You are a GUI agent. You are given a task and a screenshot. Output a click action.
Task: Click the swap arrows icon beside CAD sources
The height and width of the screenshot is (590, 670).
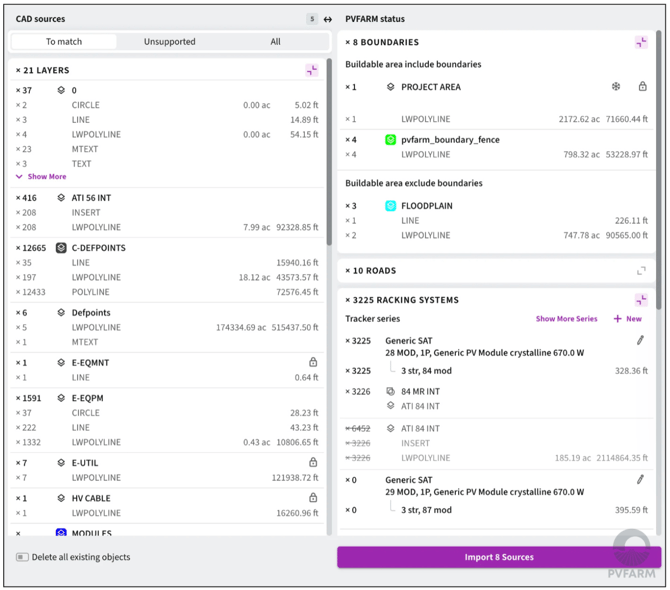328,19
